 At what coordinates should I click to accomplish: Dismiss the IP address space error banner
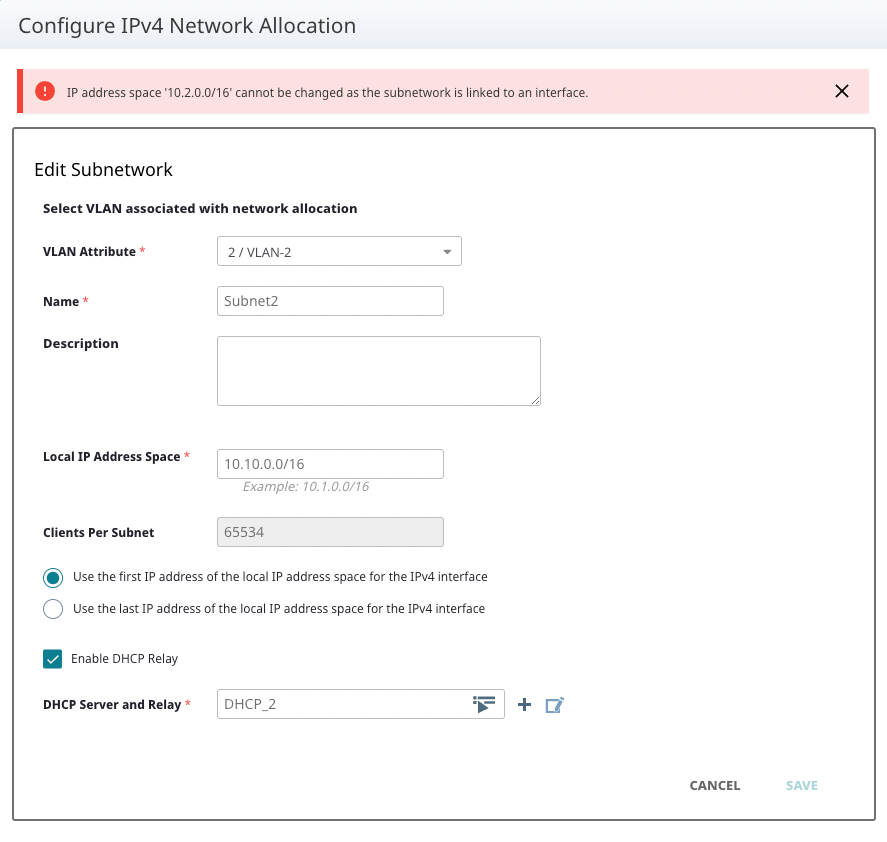click(x=841, y=91)
